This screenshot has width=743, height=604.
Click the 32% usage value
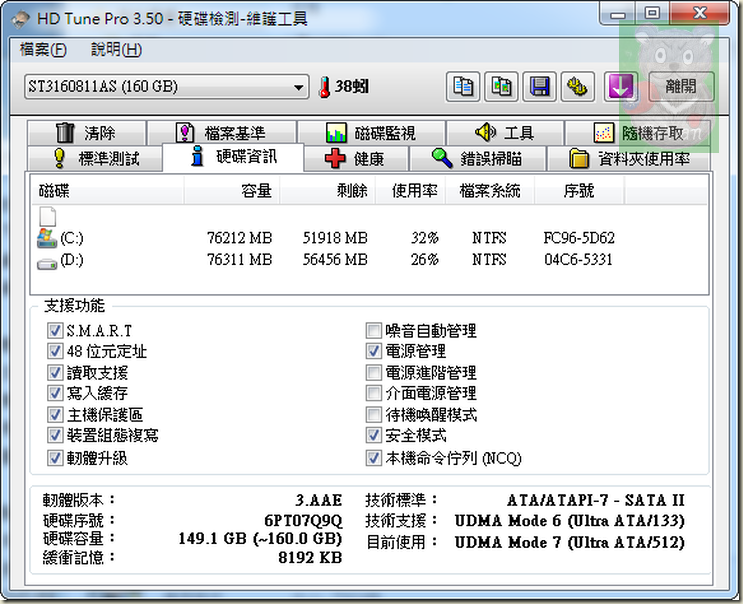tap(425, 238)
